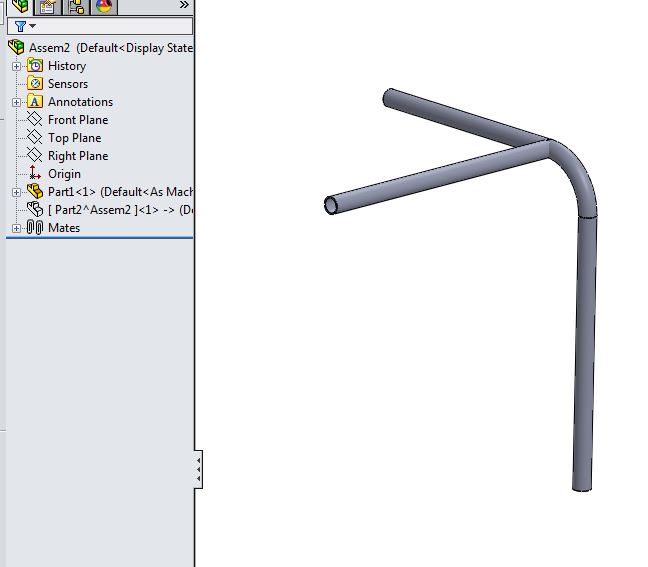The width and height of the screenshot is (648, 567).
Task: Select the Sensors folder icon
Action: click(36, 84)
